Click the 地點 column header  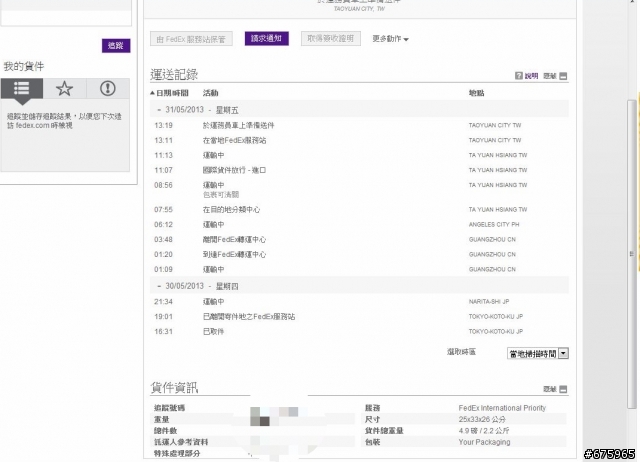point(476,93)
